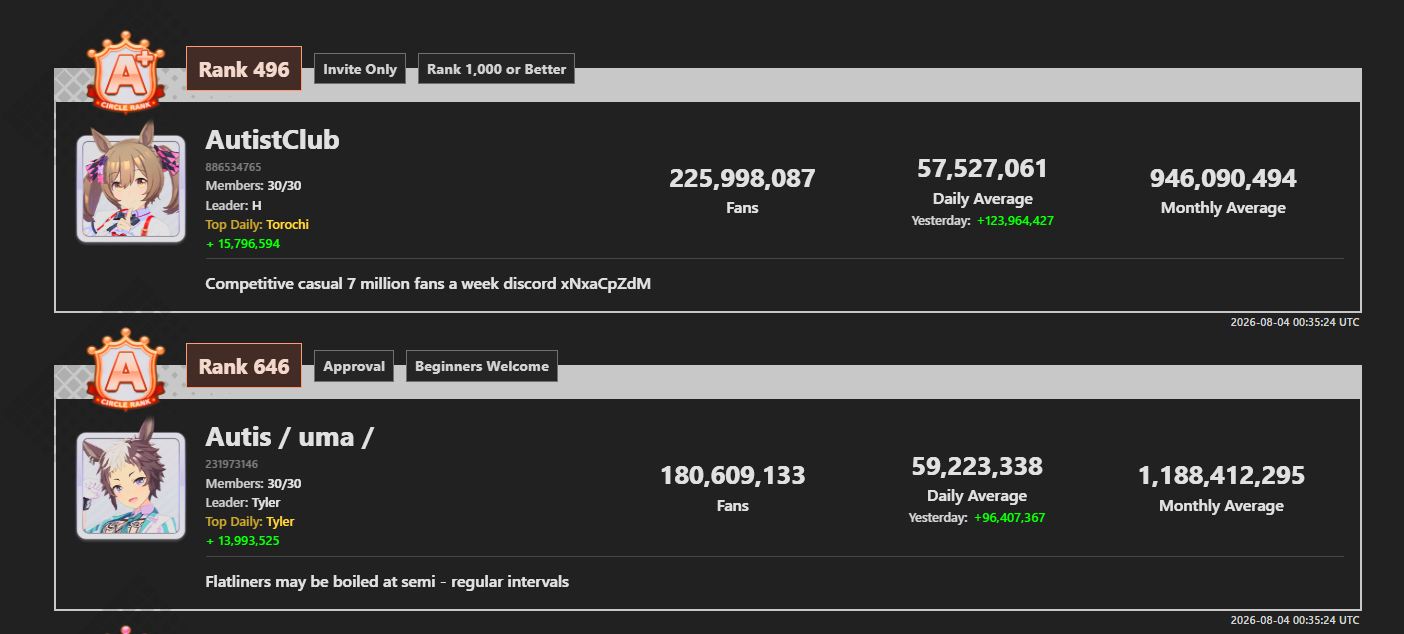Click the + 15,796,594 gain value
This screenshot has width=1404, height=634.
[243, 243]
